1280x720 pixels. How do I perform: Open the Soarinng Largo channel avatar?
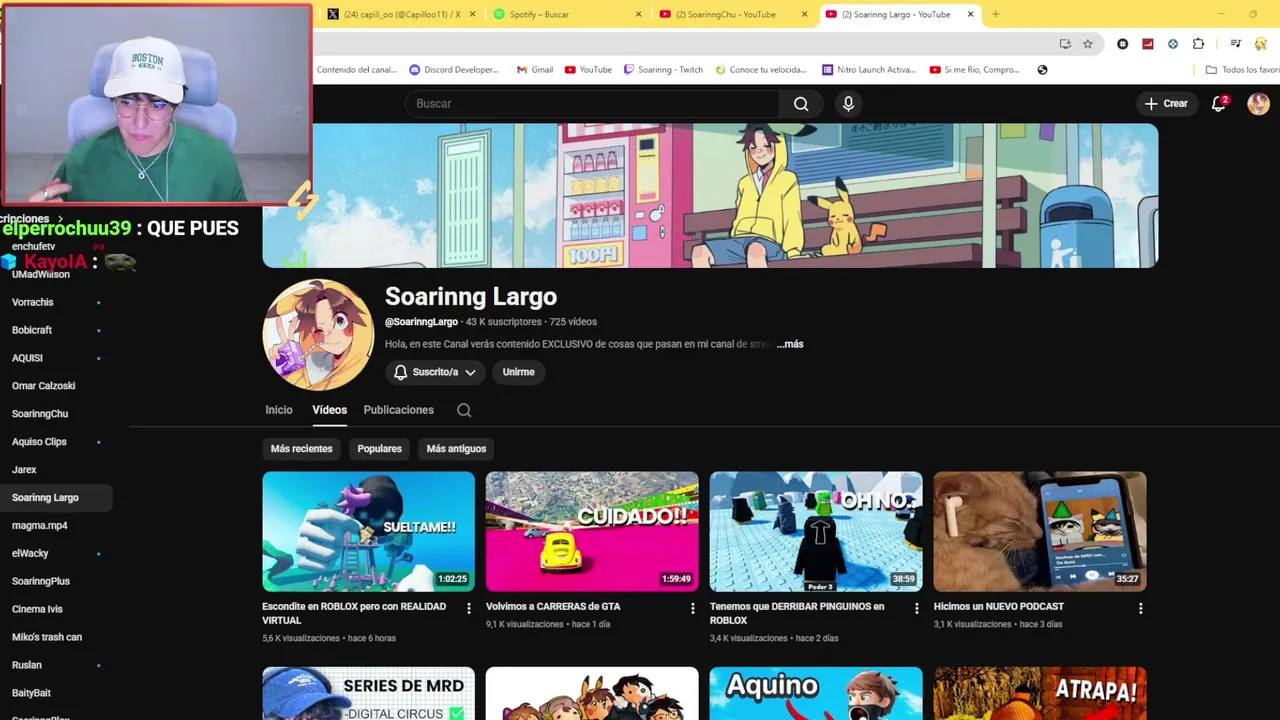(318, 335)
